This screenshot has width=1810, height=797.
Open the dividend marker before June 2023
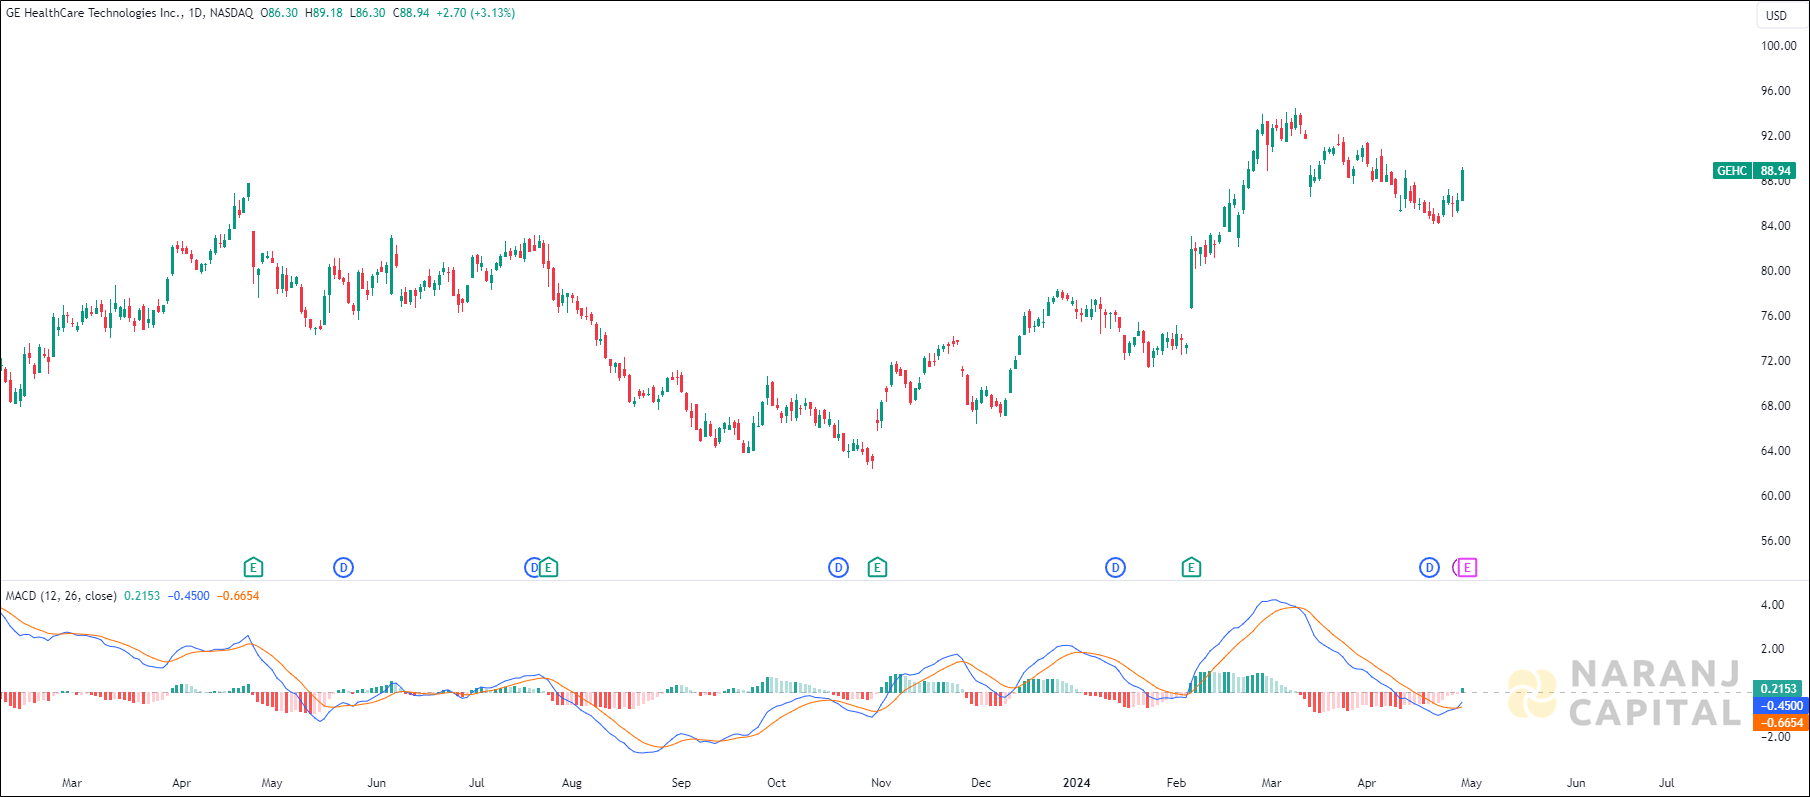343,568
